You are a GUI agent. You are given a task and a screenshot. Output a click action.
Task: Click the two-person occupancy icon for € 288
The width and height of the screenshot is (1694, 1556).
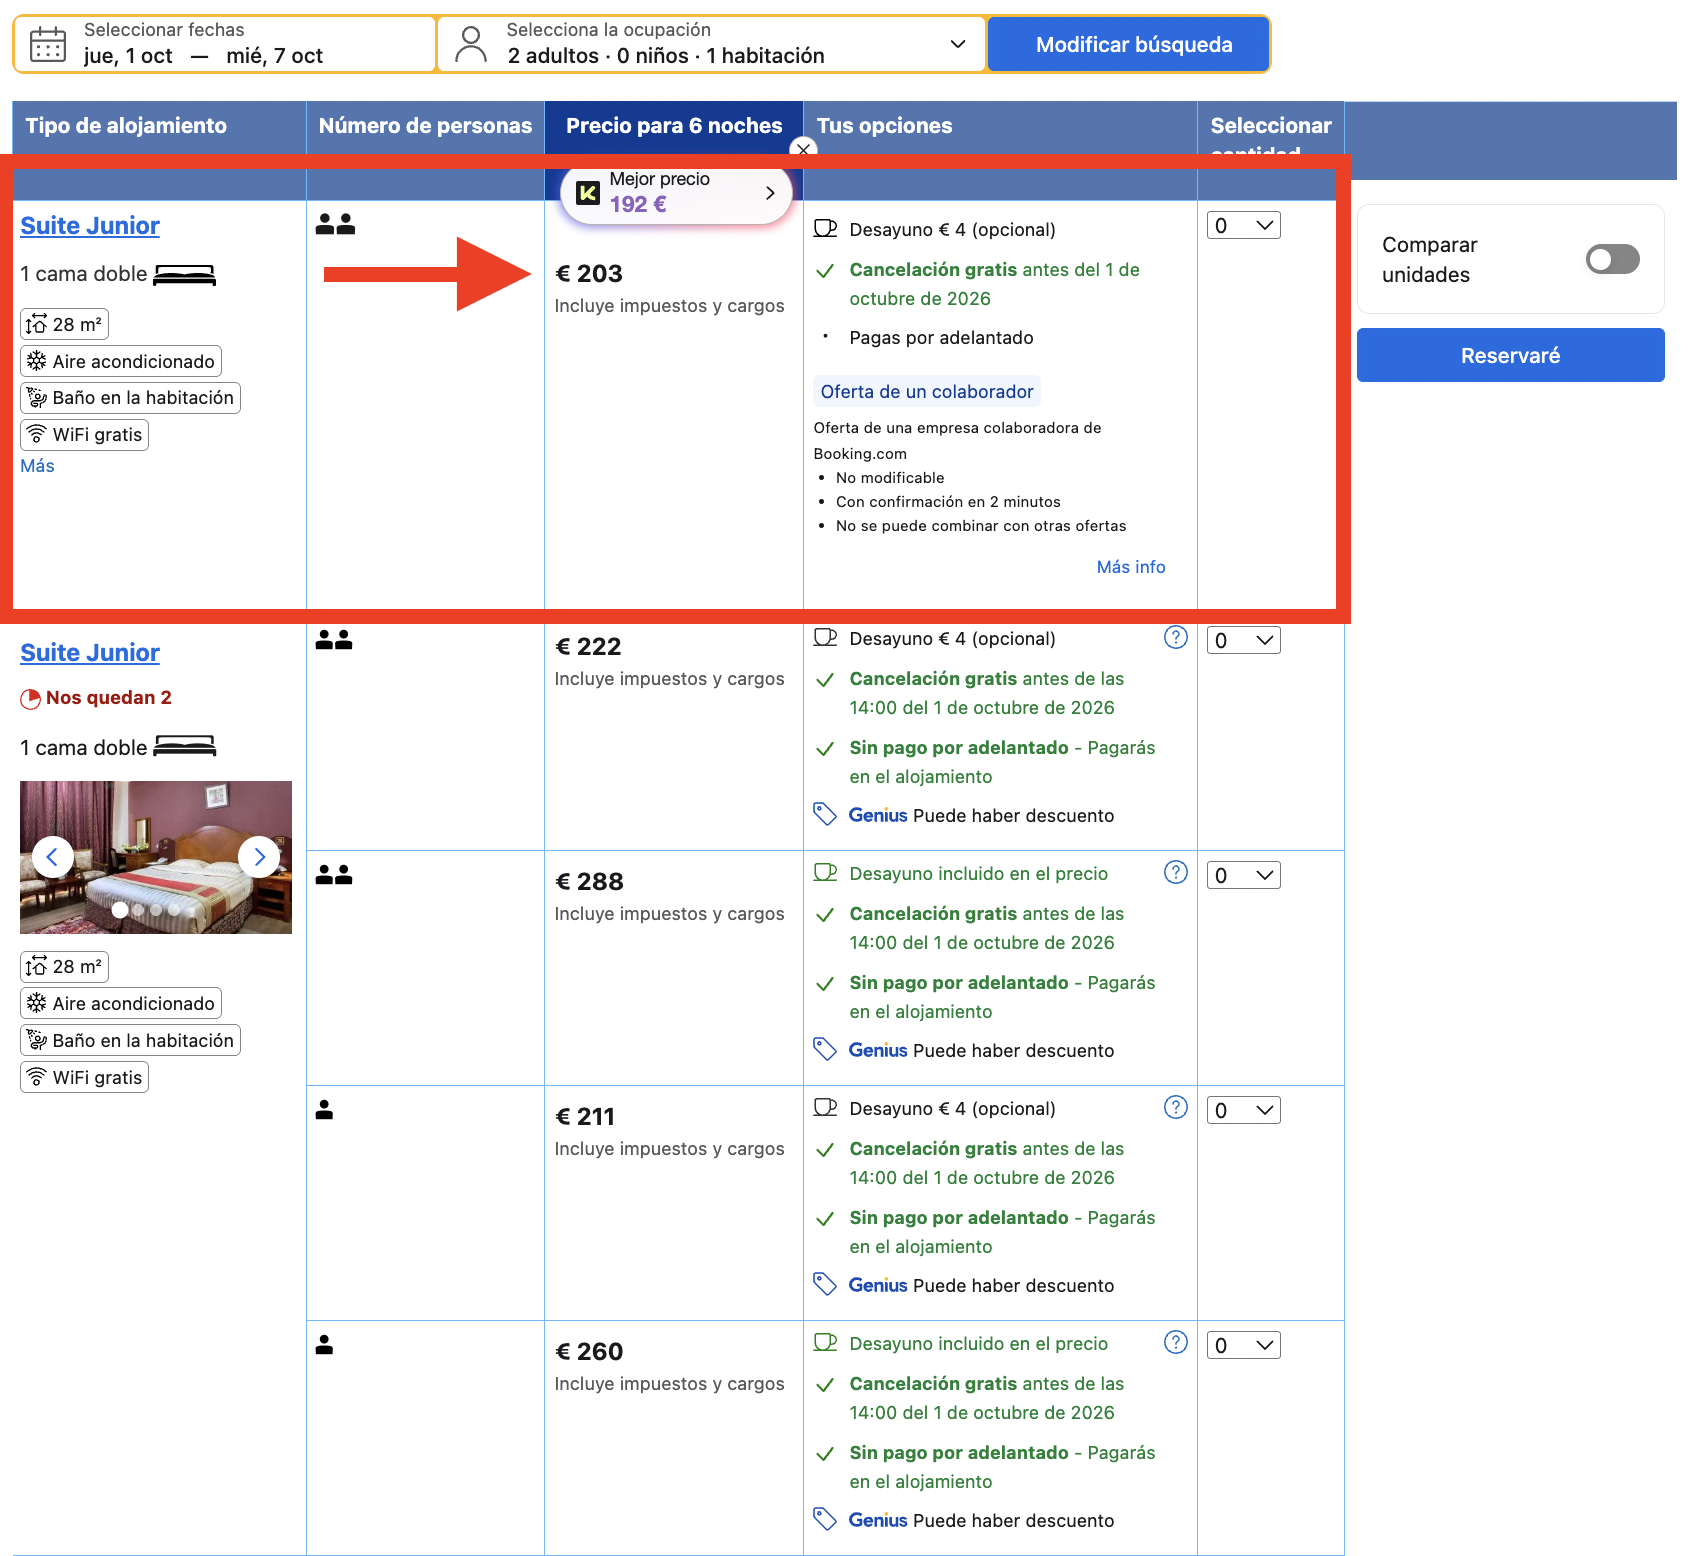(x=334, y=875)
